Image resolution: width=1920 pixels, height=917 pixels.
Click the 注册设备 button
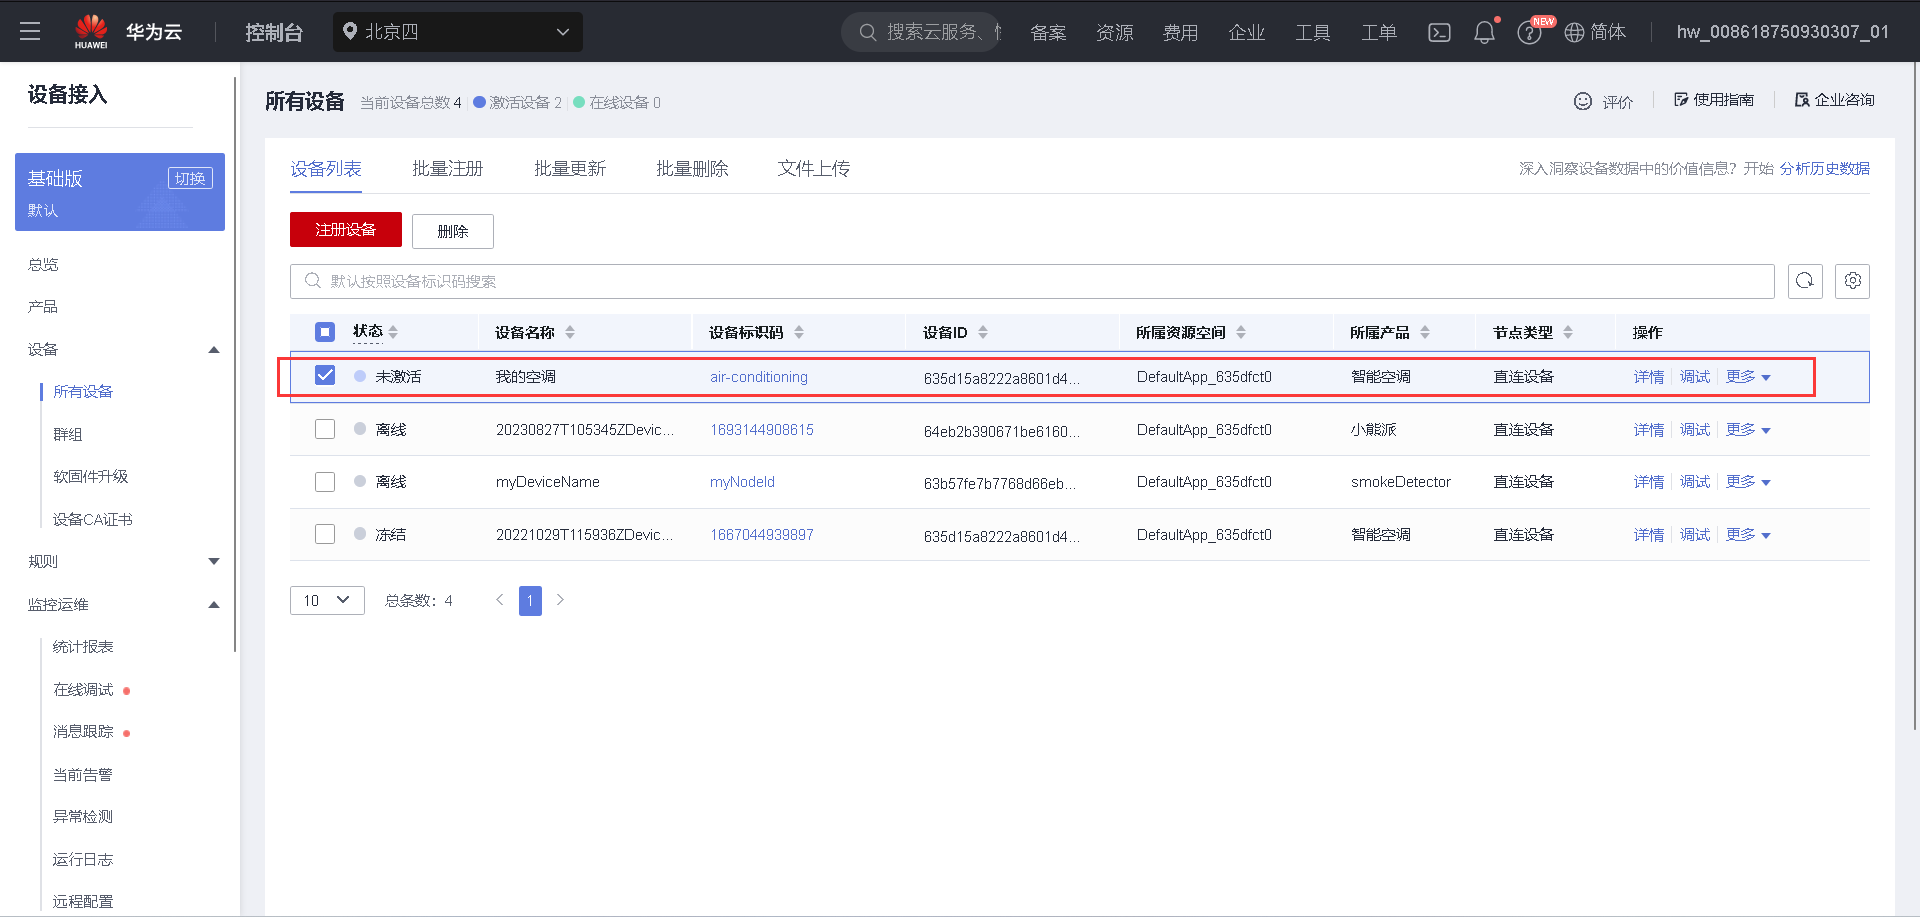pyautogui.click(x=345, y=229)
